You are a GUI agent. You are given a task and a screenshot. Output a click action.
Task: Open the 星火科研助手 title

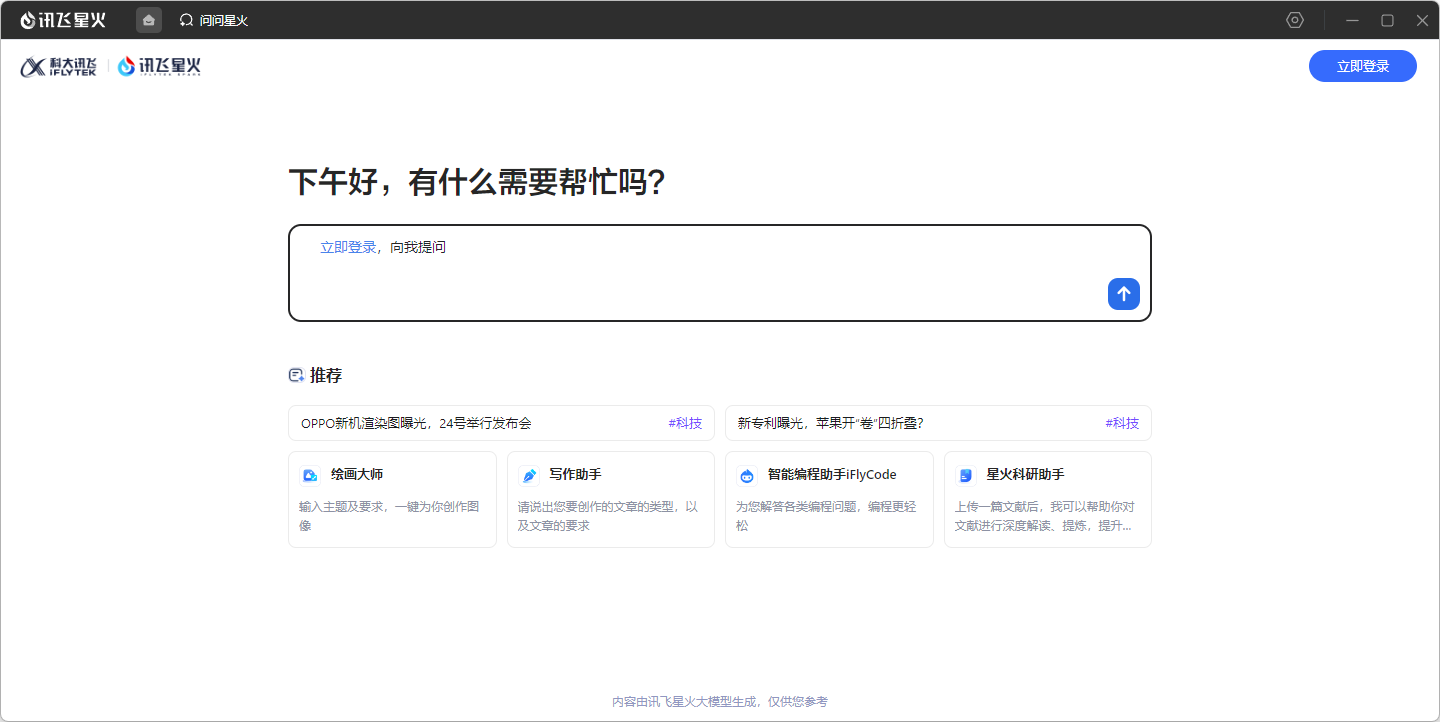coord(1025,475)
